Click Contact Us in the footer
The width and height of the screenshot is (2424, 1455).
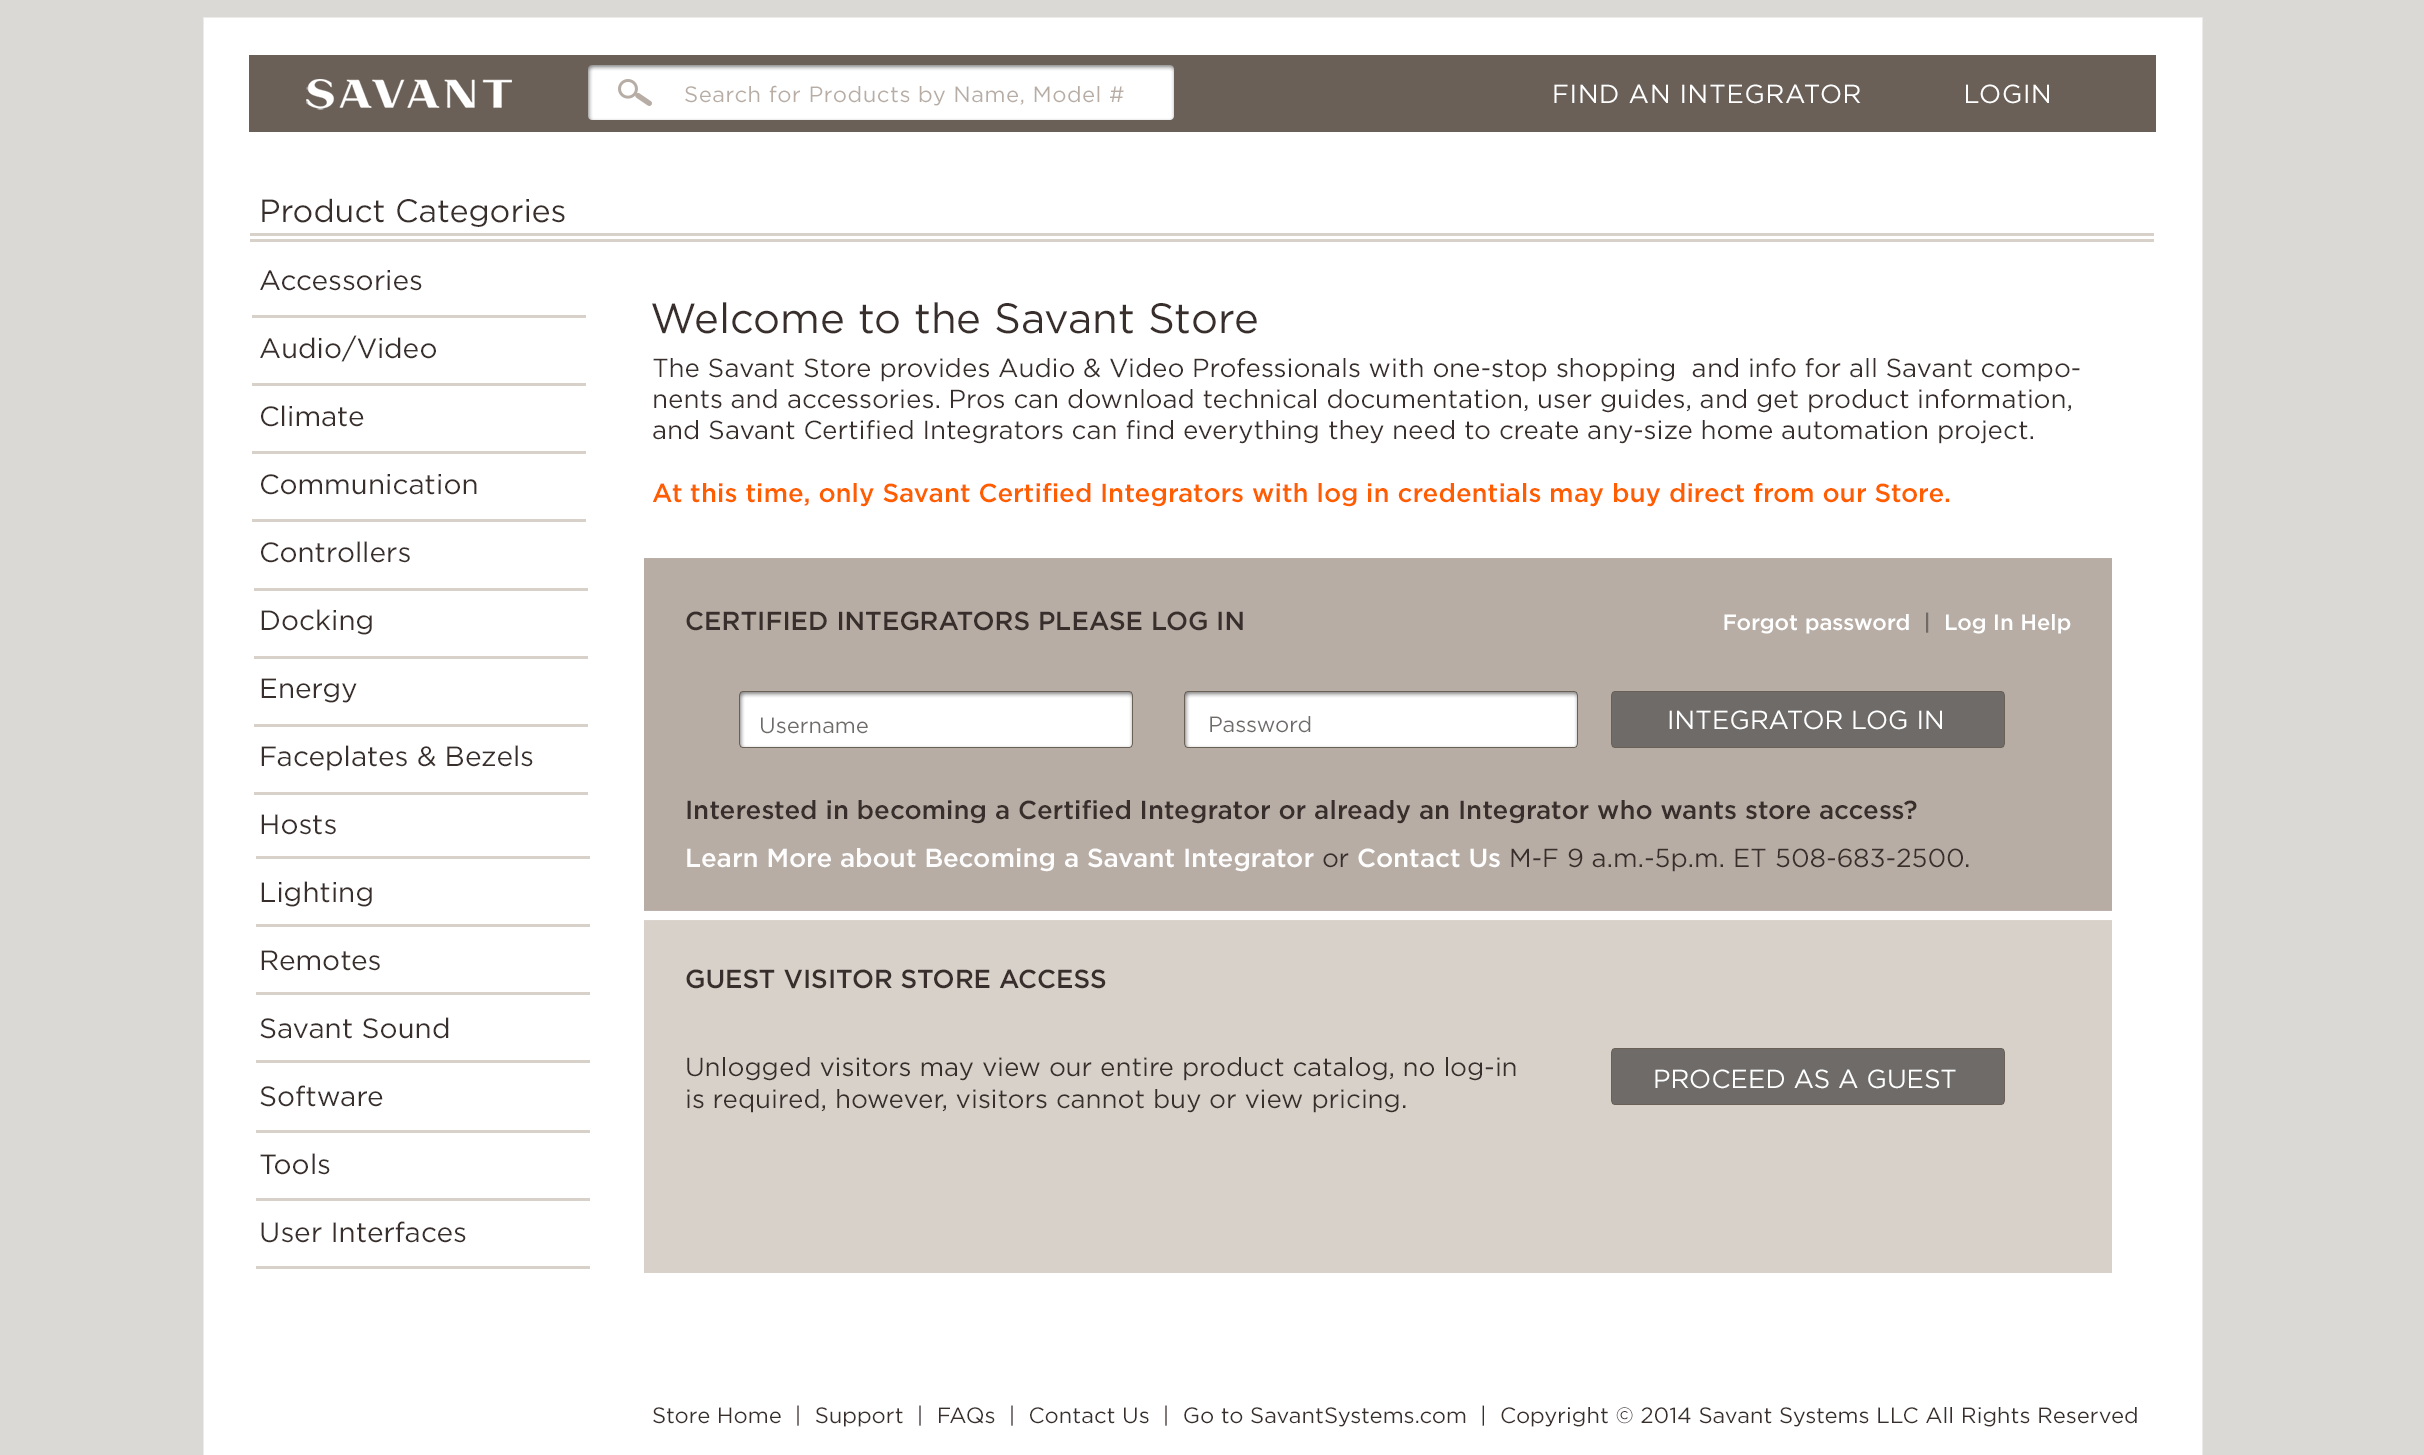click(x=1089, y=1415)
